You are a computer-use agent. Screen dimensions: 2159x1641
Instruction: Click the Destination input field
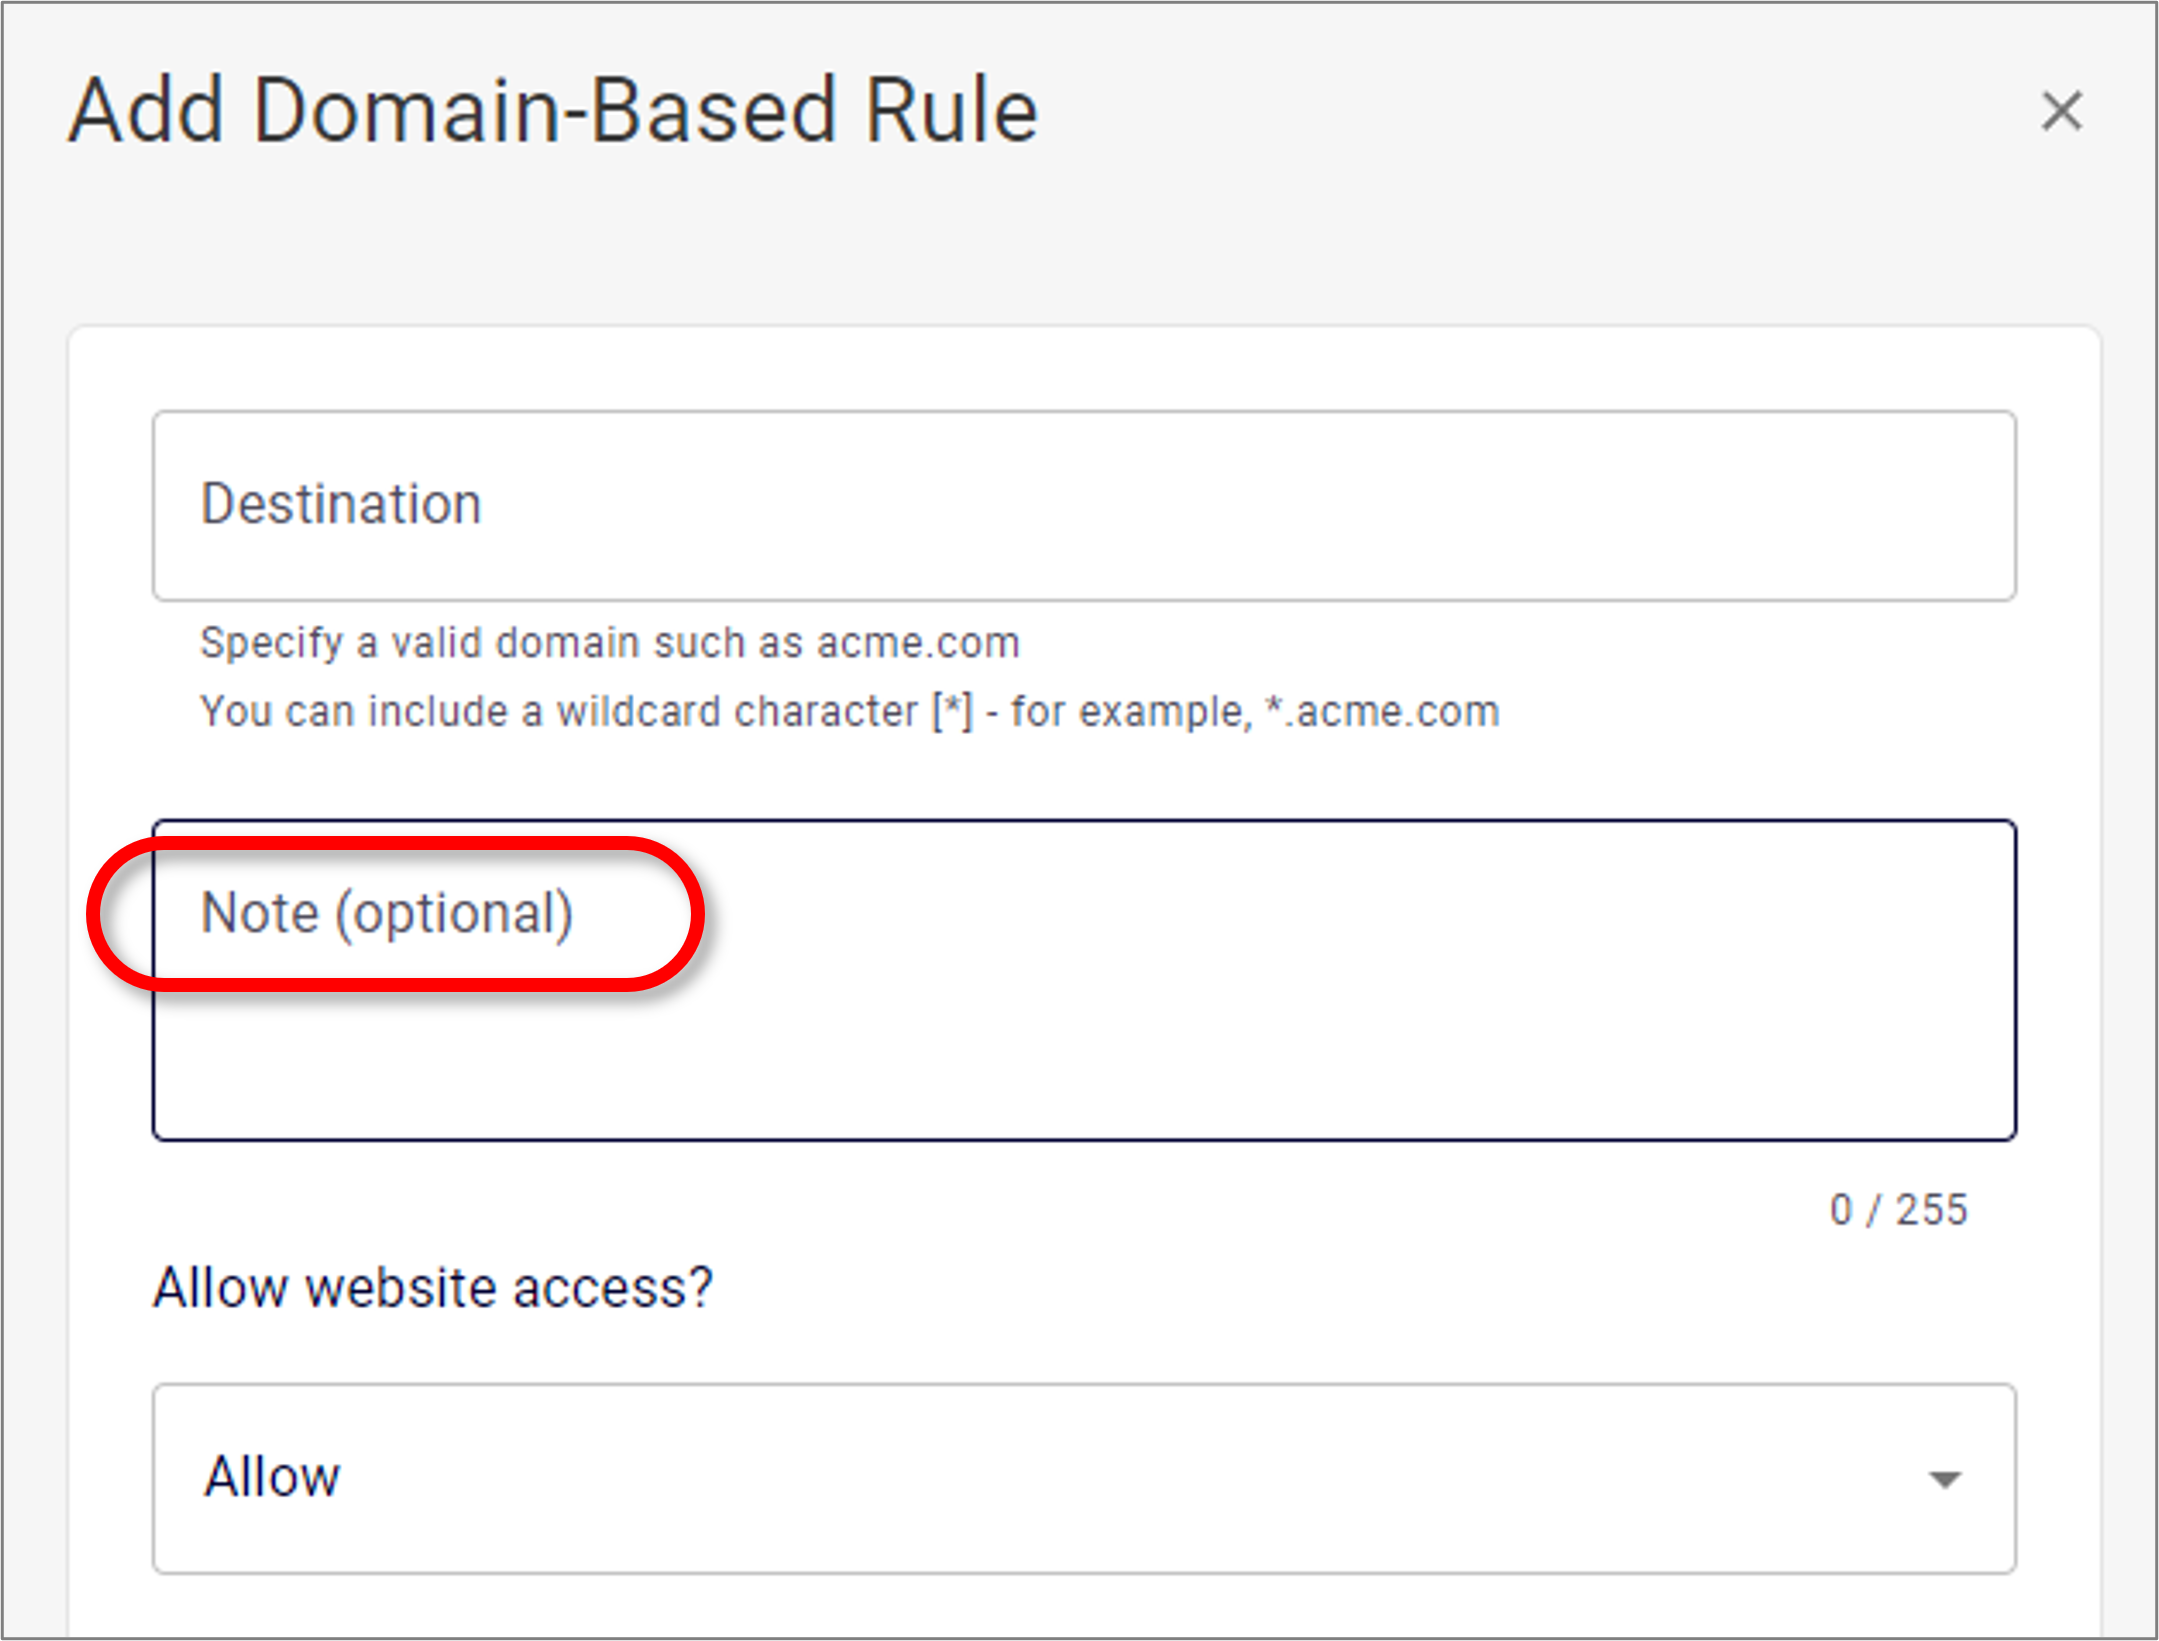tap(1083, 505)
